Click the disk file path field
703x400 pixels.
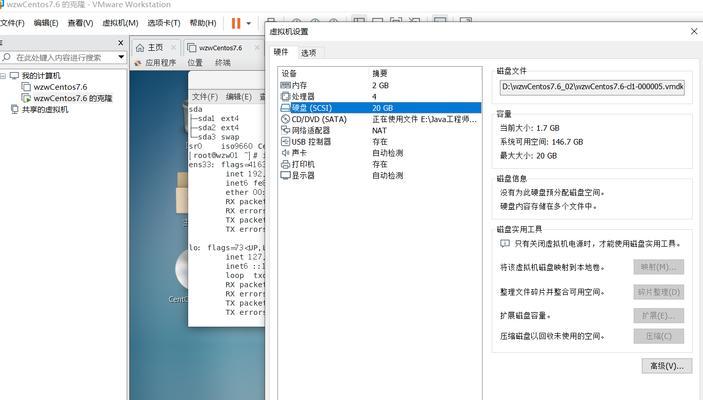coord(592,87)
